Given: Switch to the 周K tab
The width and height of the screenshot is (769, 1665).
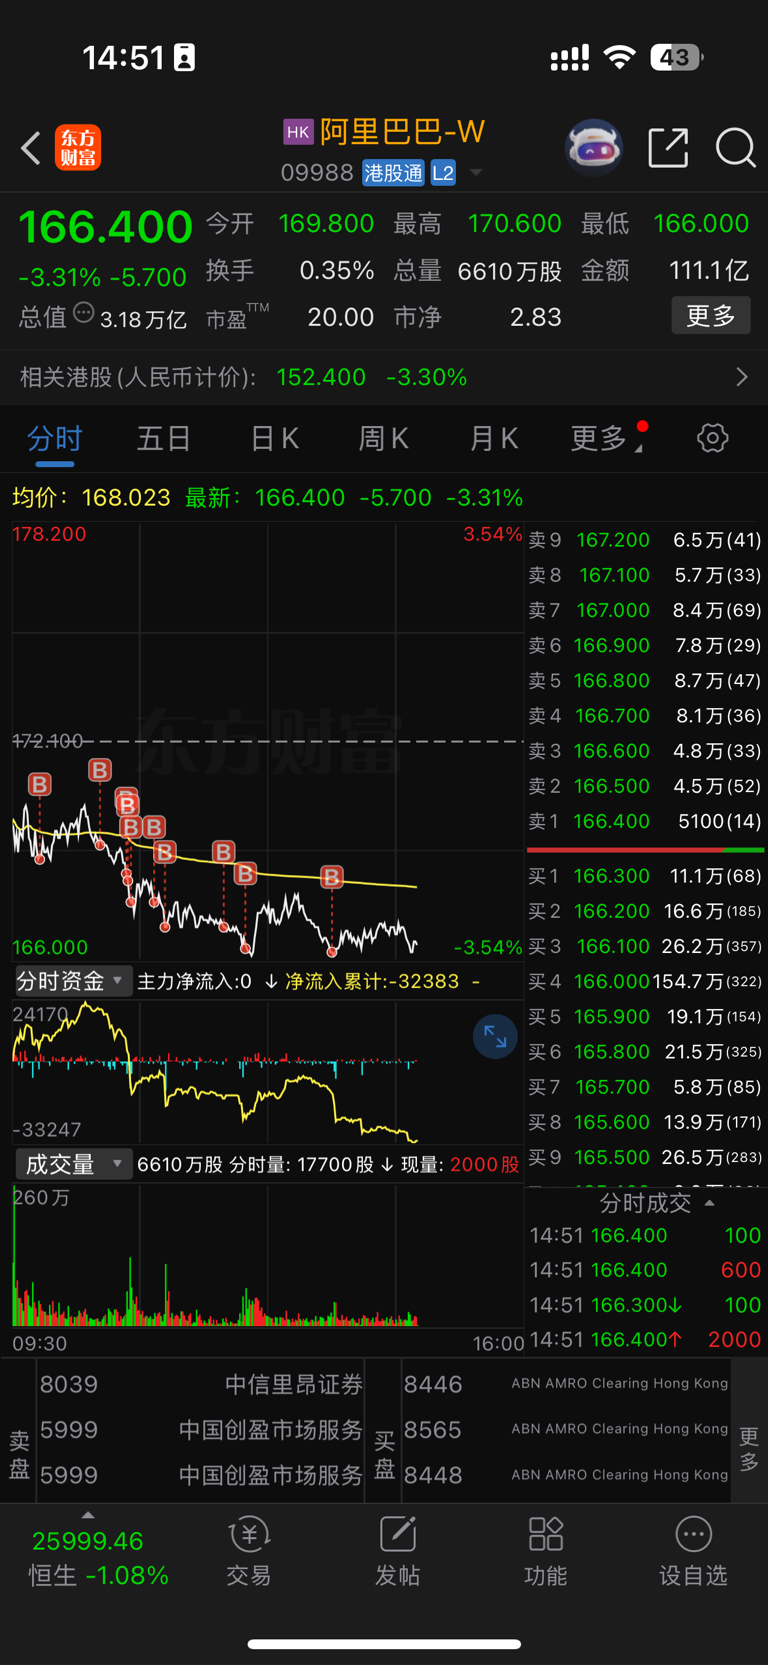Looking at the screenshot, I should [x=383, y=438].
